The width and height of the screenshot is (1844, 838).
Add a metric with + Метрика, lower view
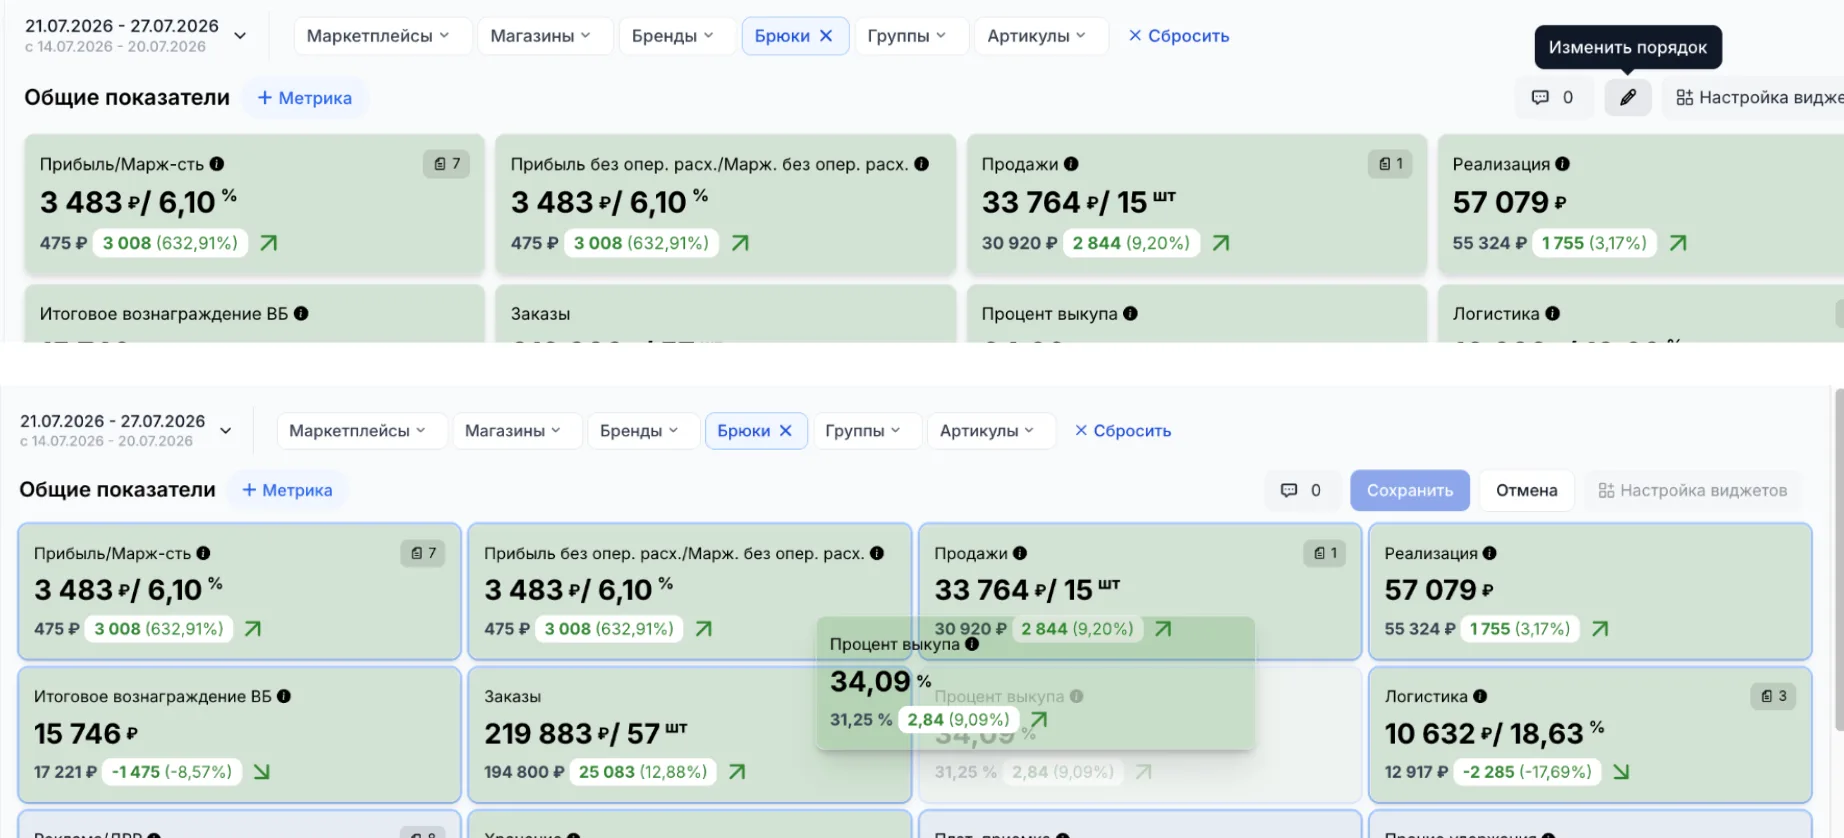point(287,490)
